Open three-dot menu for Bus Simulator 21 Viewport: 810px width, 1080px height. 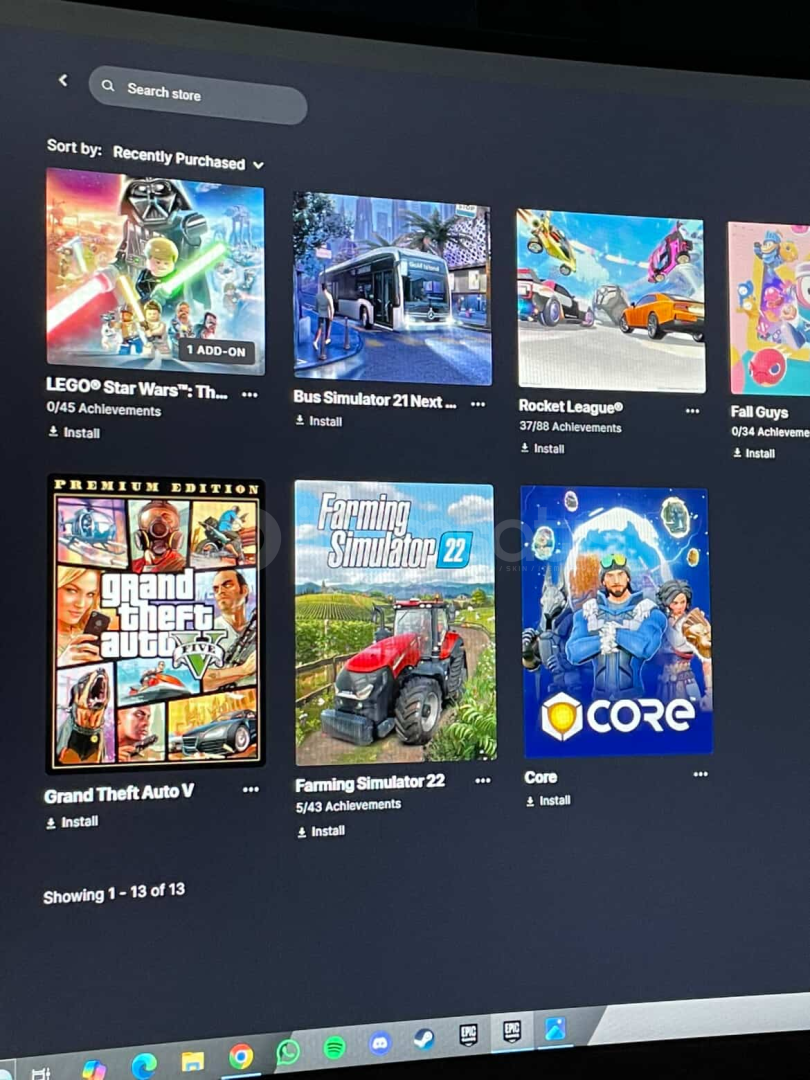coord(478,404)
